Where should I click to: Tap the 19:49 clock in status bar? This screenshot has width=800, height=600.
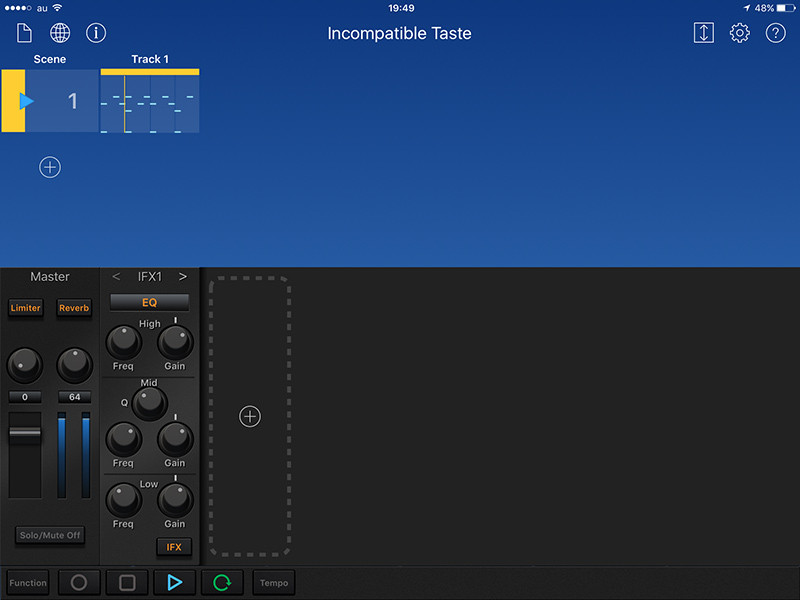[401, 8]
